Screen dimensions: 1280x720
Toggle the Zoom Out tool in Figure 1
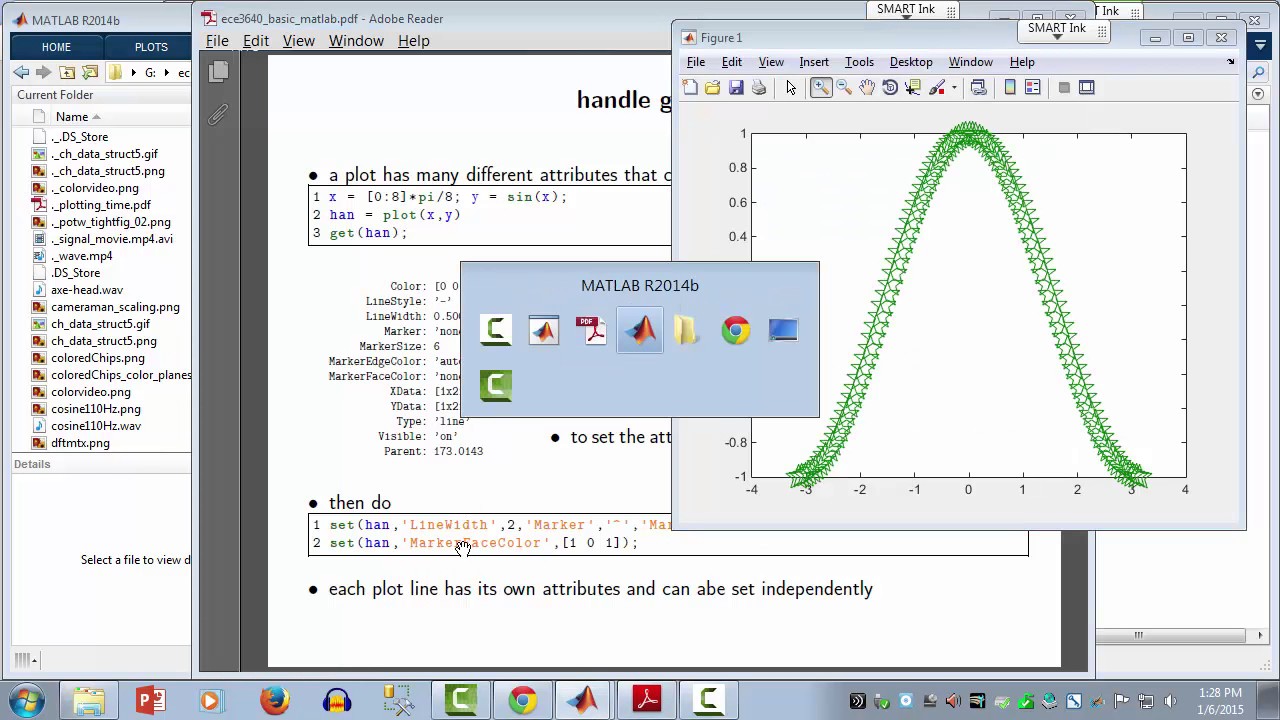(844, 88)
